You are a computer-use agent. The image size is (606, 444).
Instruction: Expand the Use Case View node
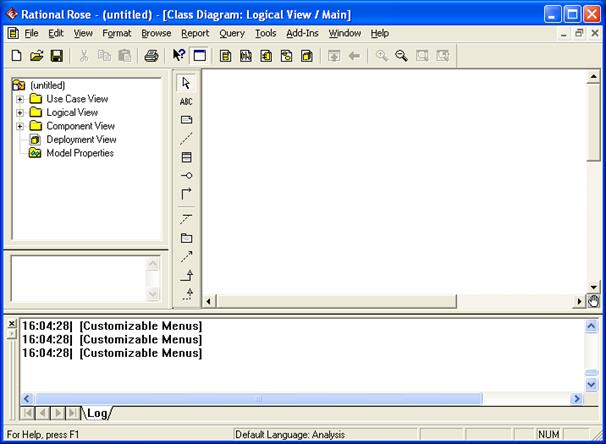click(x=20, y=99)
